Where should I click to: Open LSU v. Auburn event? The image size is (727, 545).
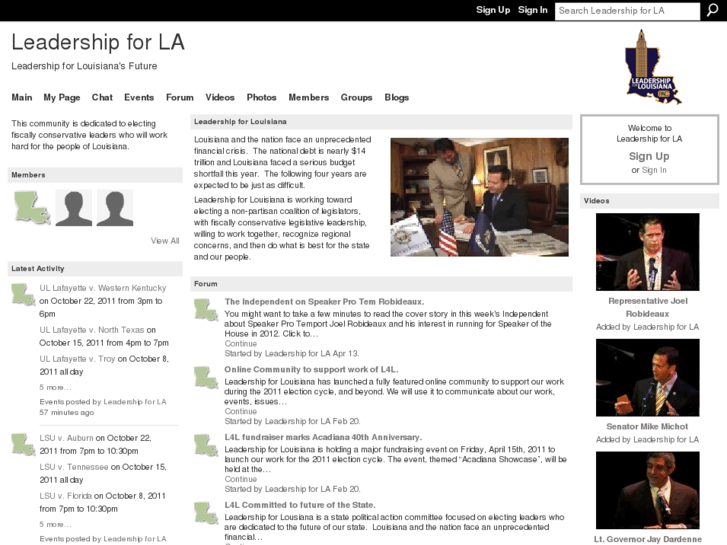tap(66, 438)
